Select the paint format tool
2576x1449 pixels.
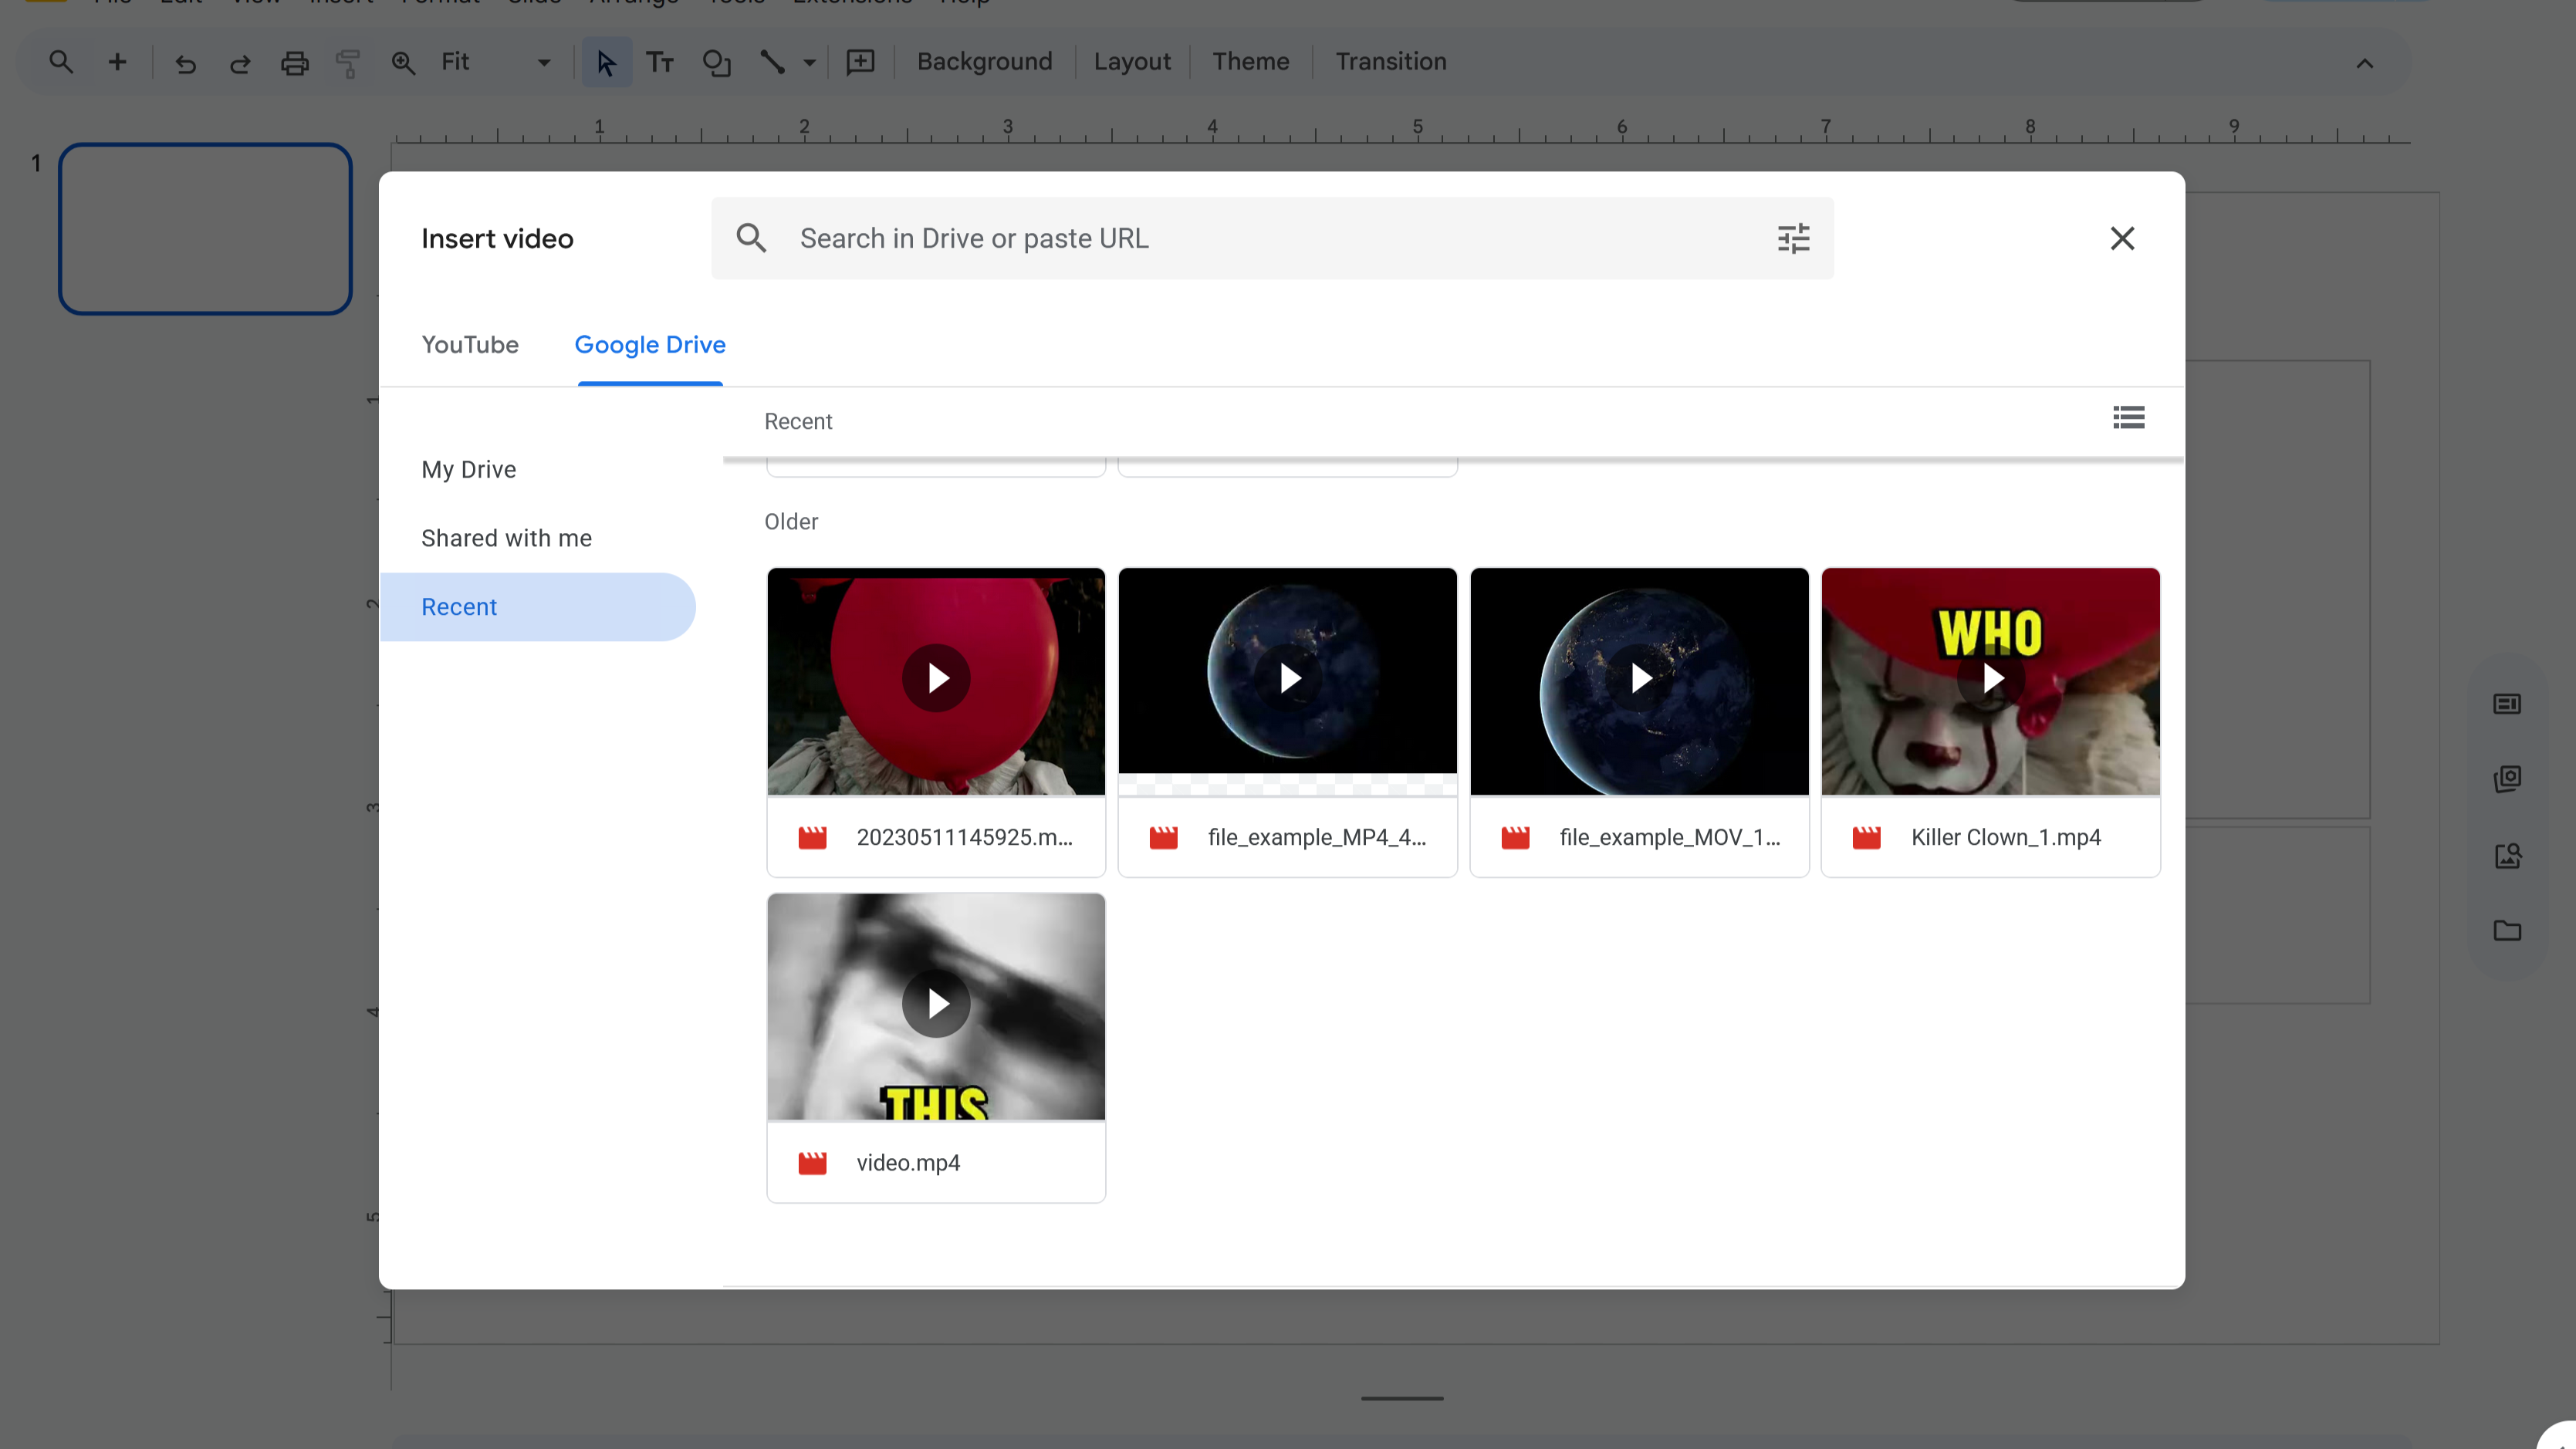(348, 63)
